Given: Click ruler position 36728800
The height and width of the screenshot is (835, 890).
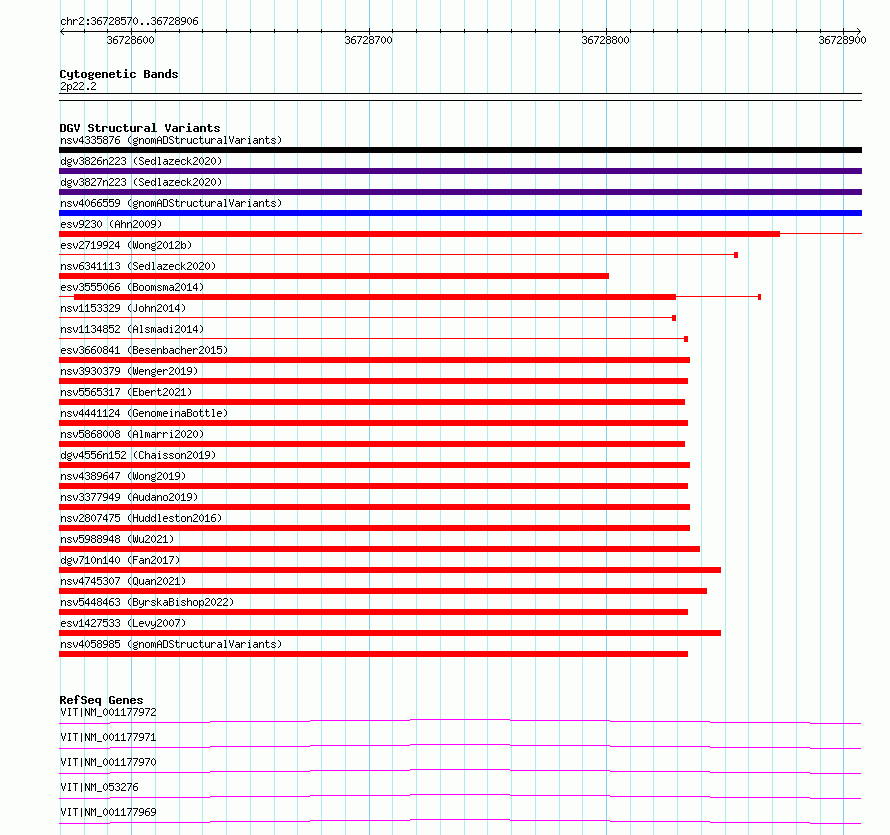Looking at the screenshot, I should click(606, 40).
